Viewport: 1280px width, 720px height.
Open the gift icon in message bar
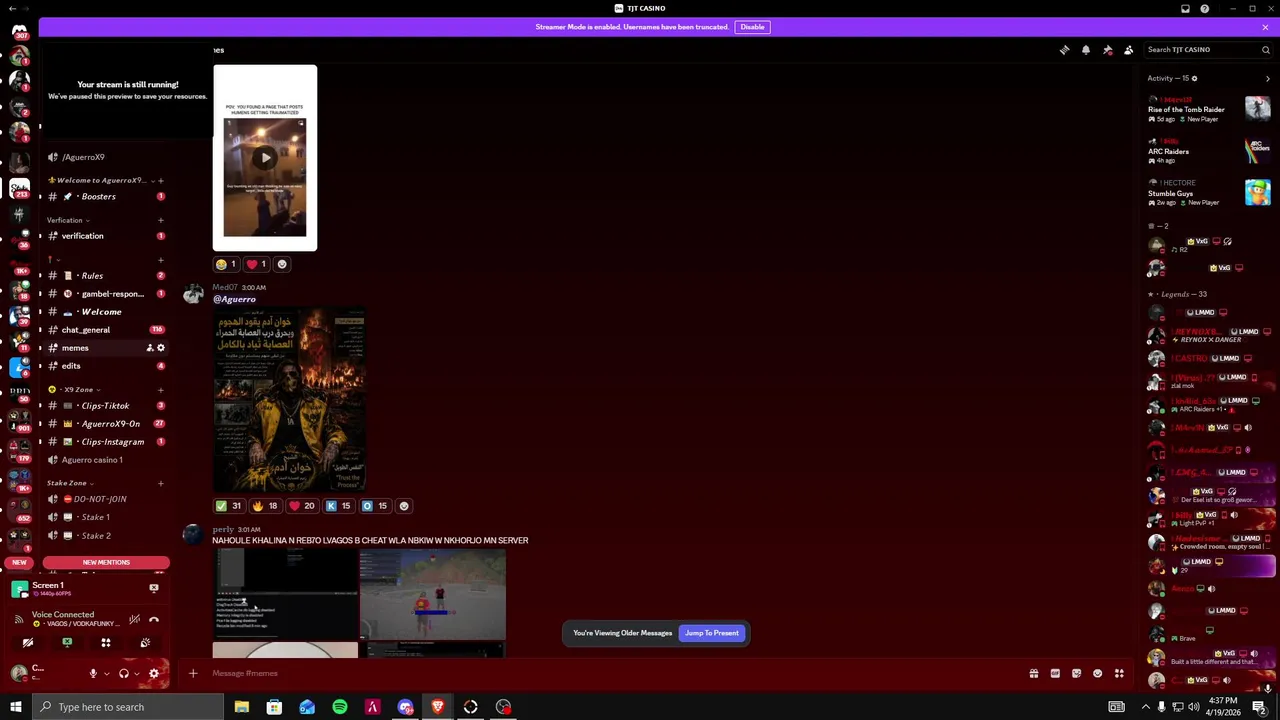pos(1033,673)
